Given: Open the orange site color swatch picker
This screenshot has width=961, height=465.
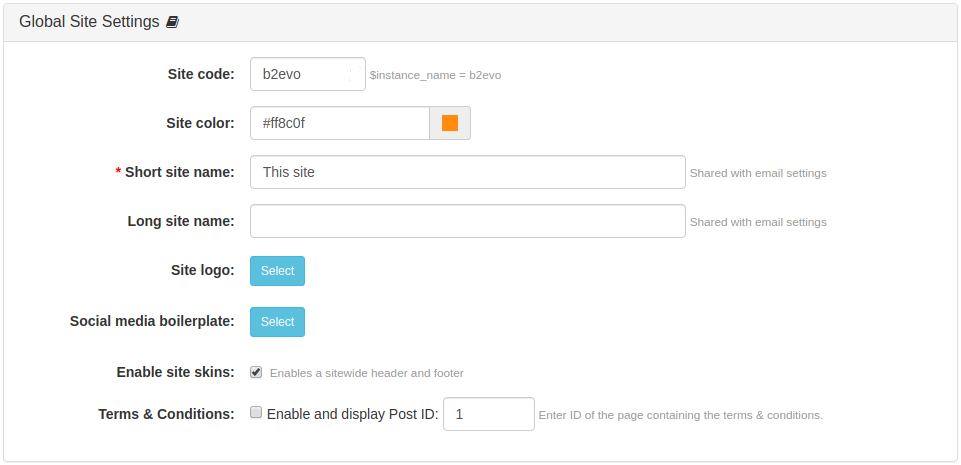Looking at the screenshot, I should coord(450,123).
